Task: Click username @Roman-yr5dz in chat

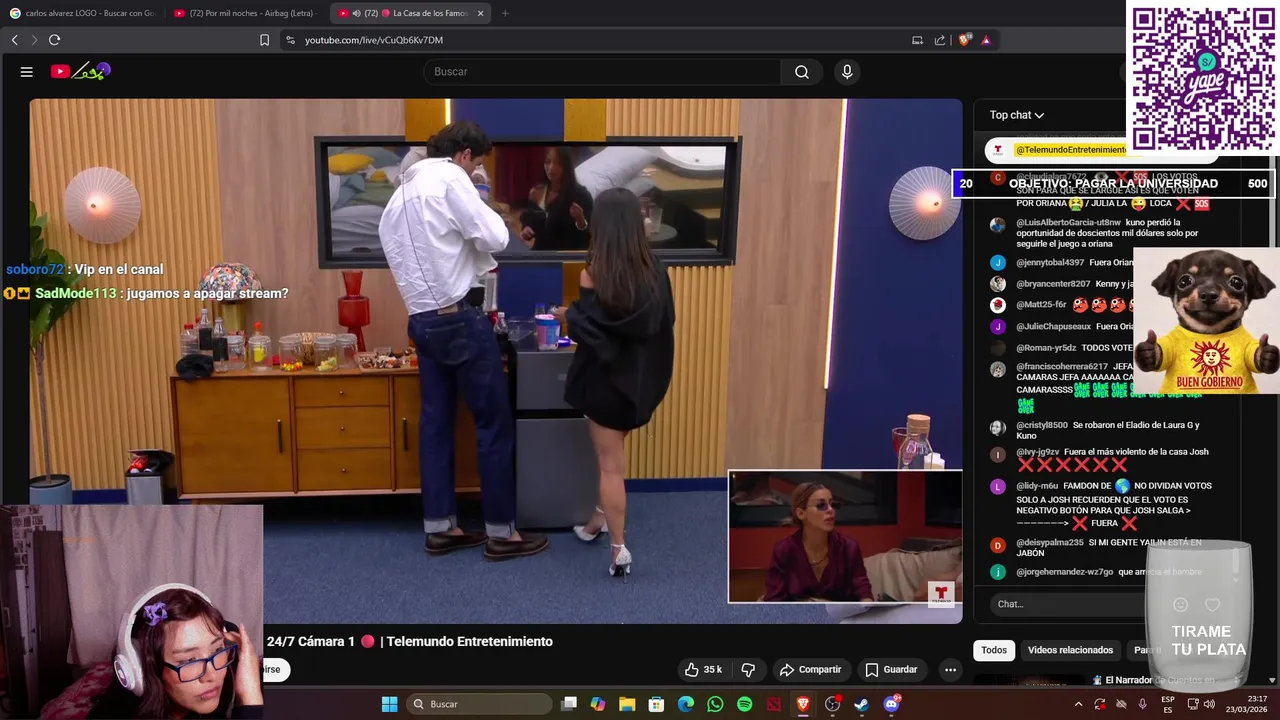Action: tap(1046, 348)
